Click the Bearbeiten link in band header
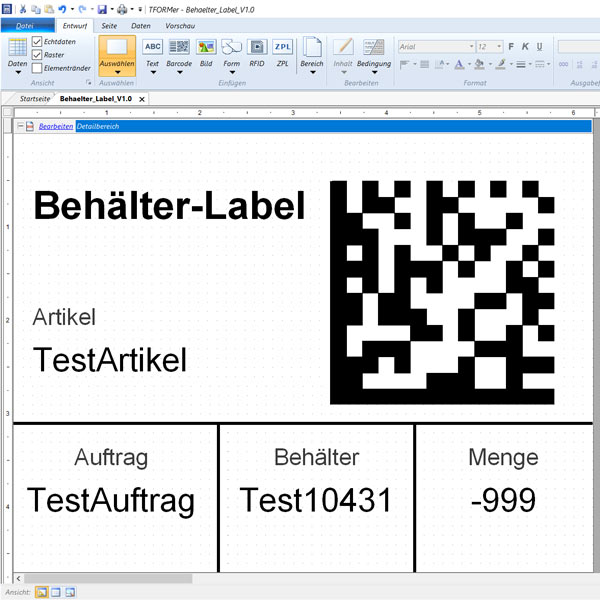This screenshot has width=600, height=600. point(56,126)
